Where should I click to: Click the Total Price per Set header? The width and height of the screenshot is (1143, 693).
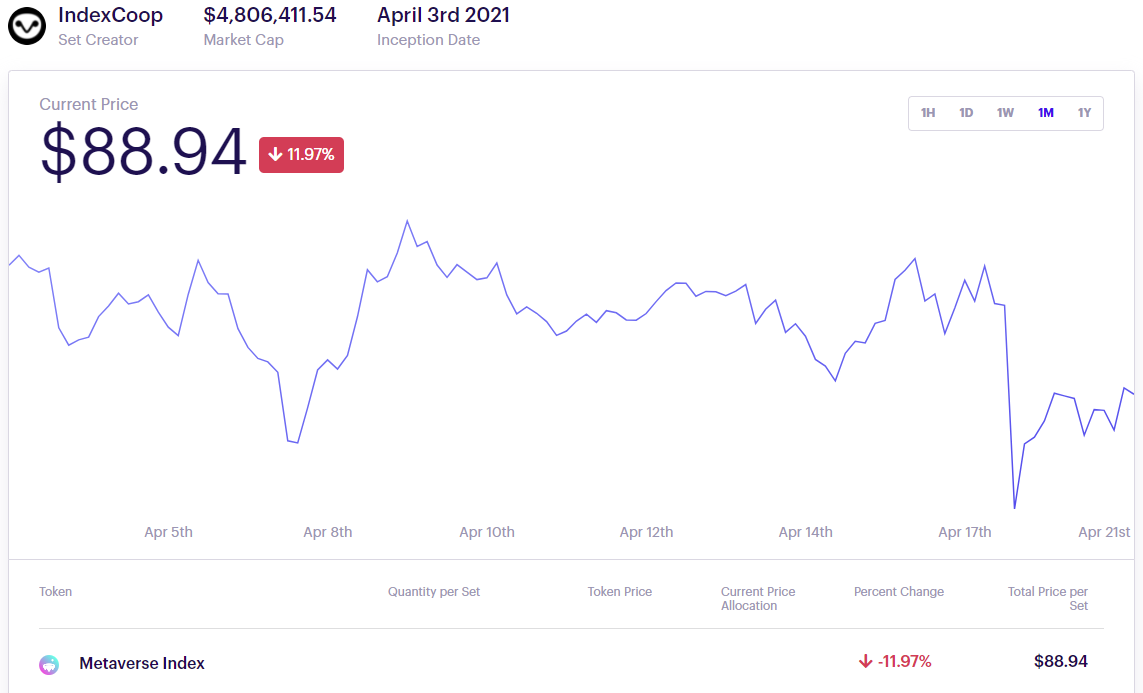click(x=1048, y=598)
